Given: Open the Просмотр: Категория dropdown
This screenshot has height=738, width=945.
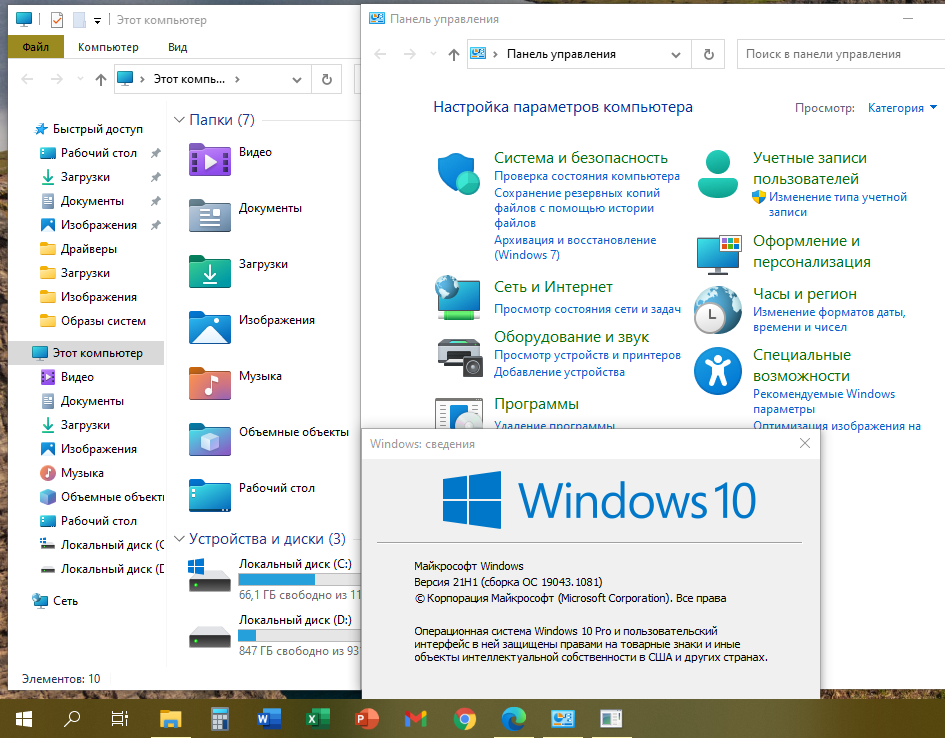Looking at the screenshot, I should 902,108.
